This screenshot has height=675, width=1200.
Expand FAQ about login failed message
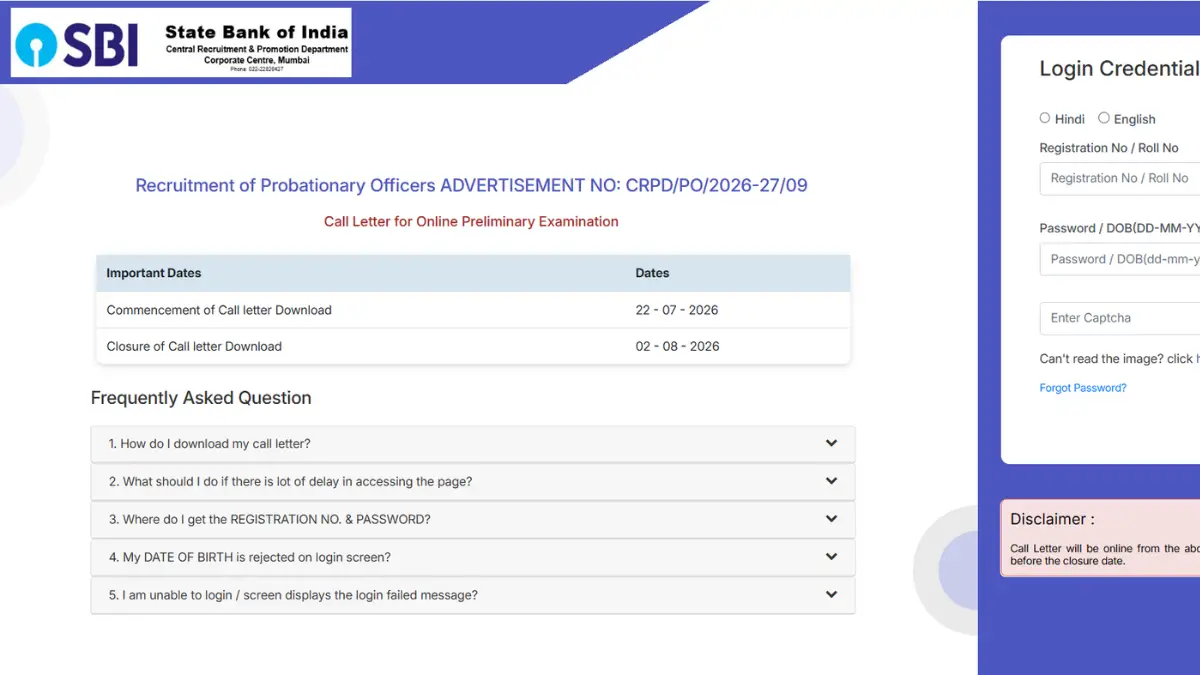click(x=473, y=595)
